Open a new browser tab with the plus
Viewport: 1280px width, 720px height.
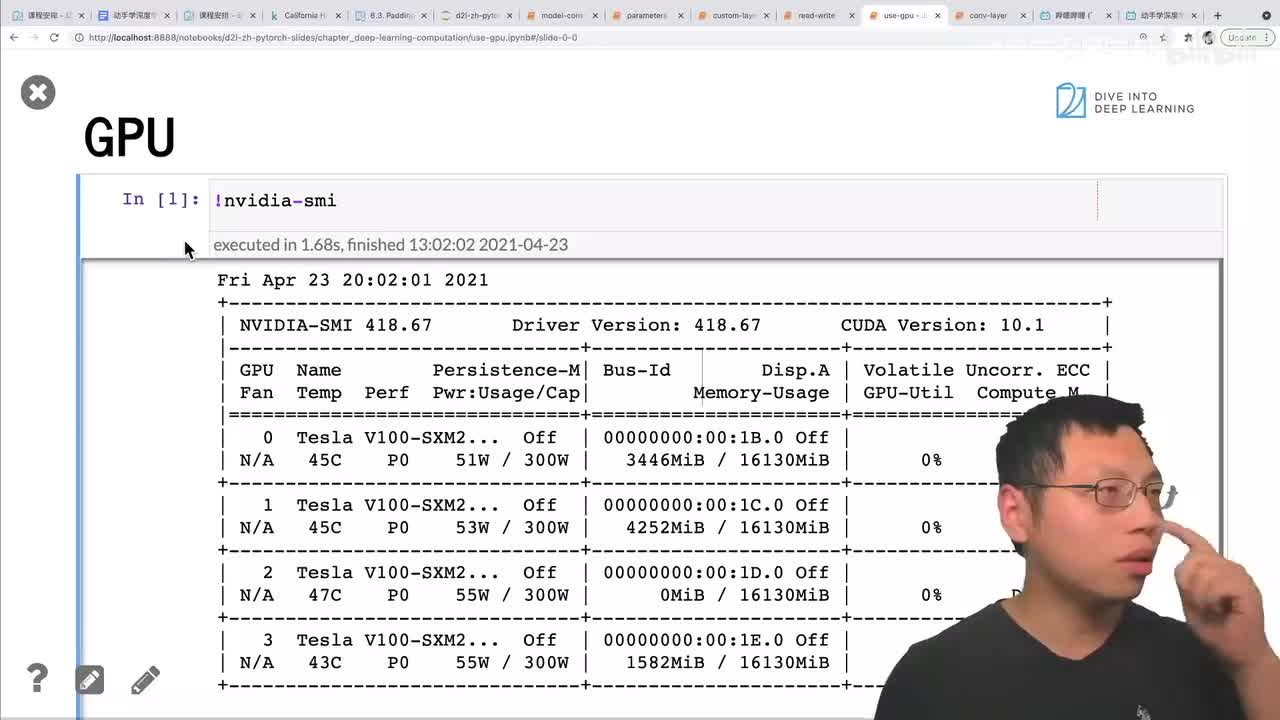[1217, 15]
